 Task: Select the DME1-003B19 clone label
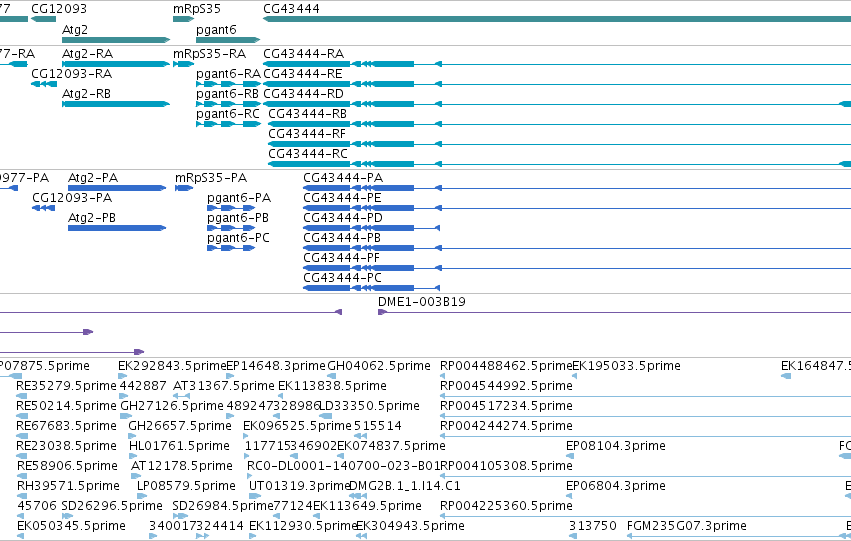pyautogui.click(x=422, y=302)
